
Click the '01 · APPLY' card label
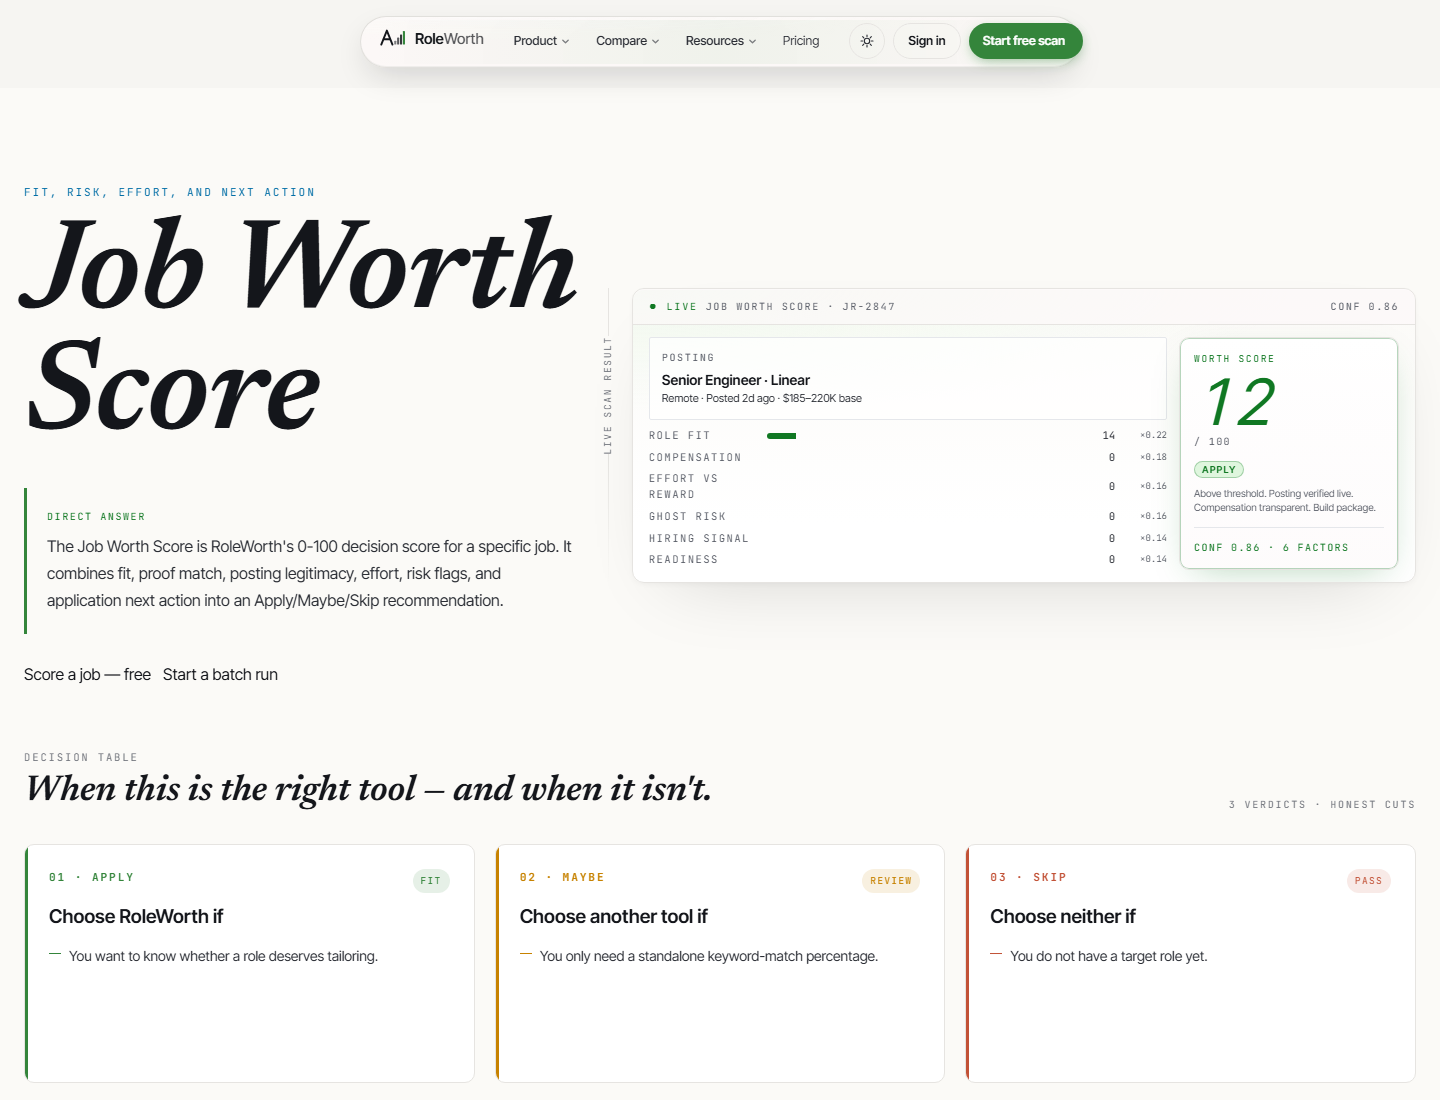coord(91,878)
